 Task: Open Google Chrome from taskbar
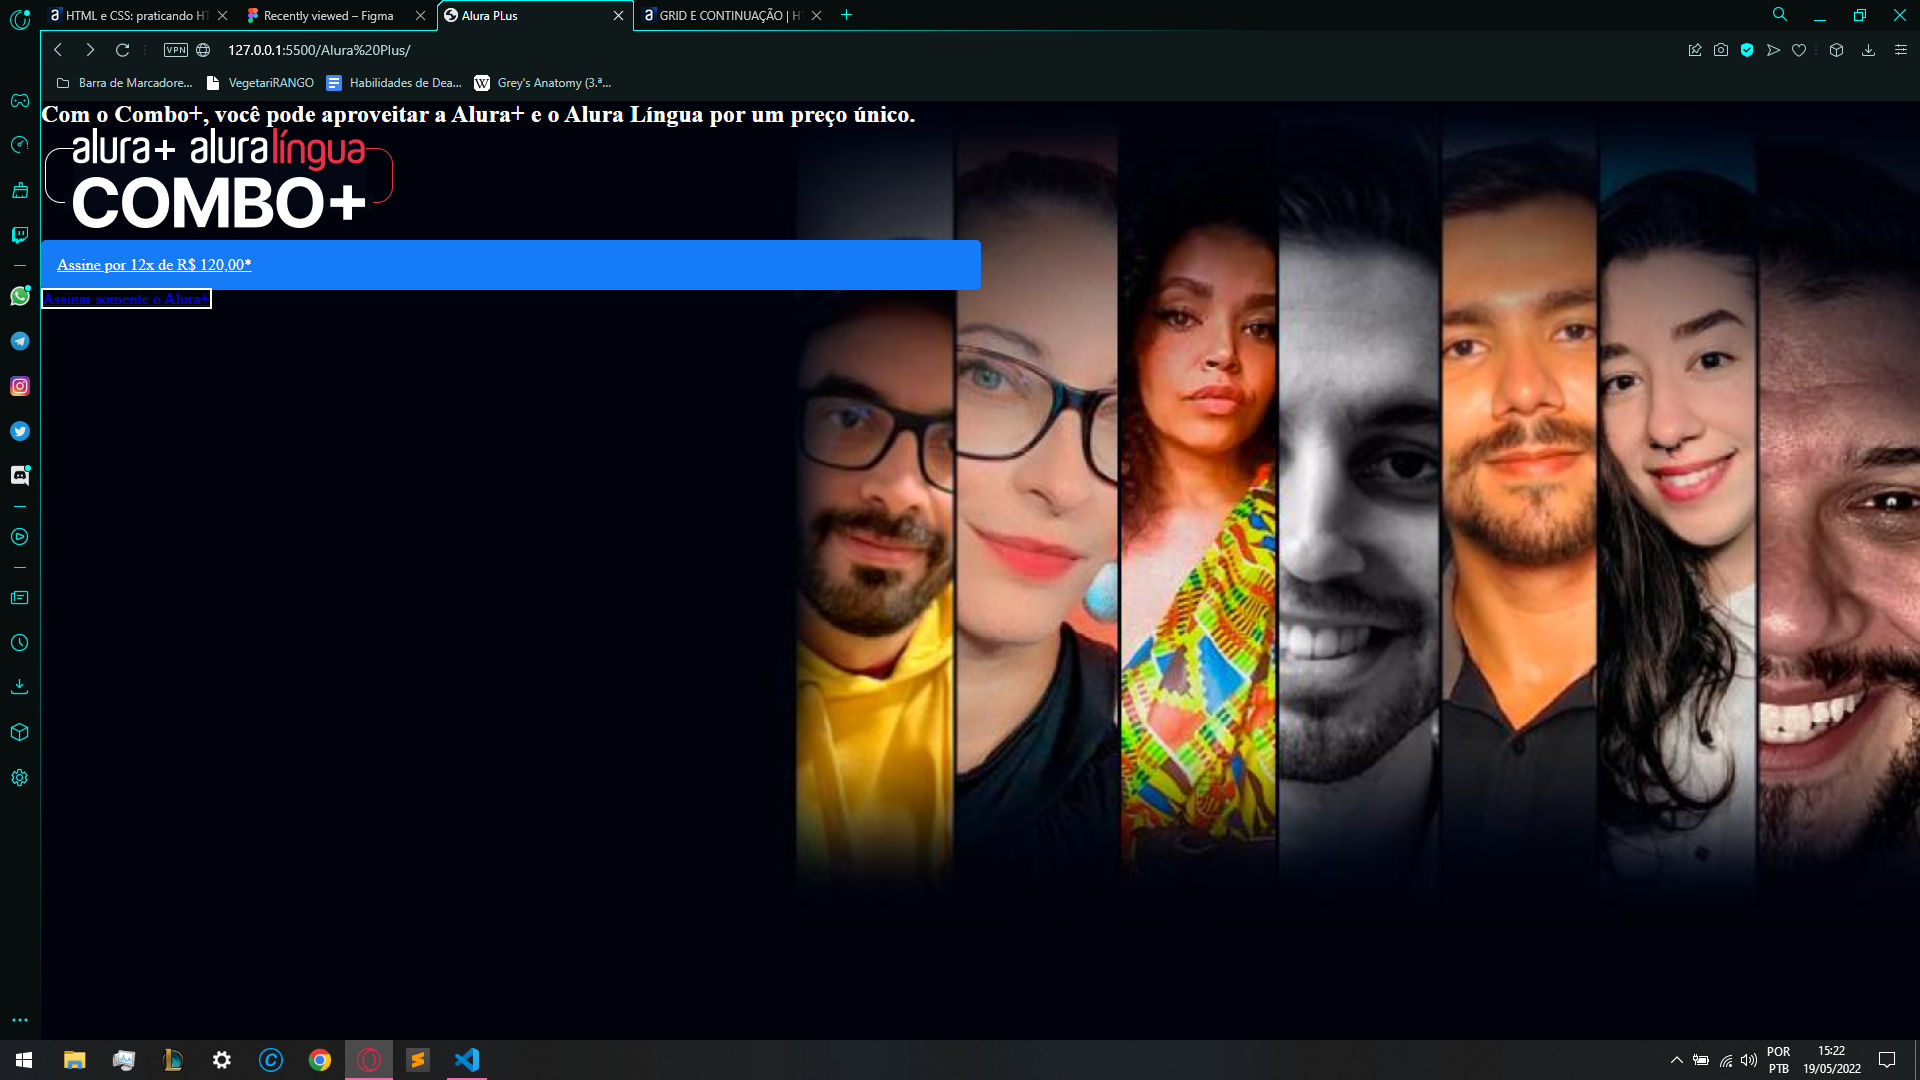coord(320,1060)
